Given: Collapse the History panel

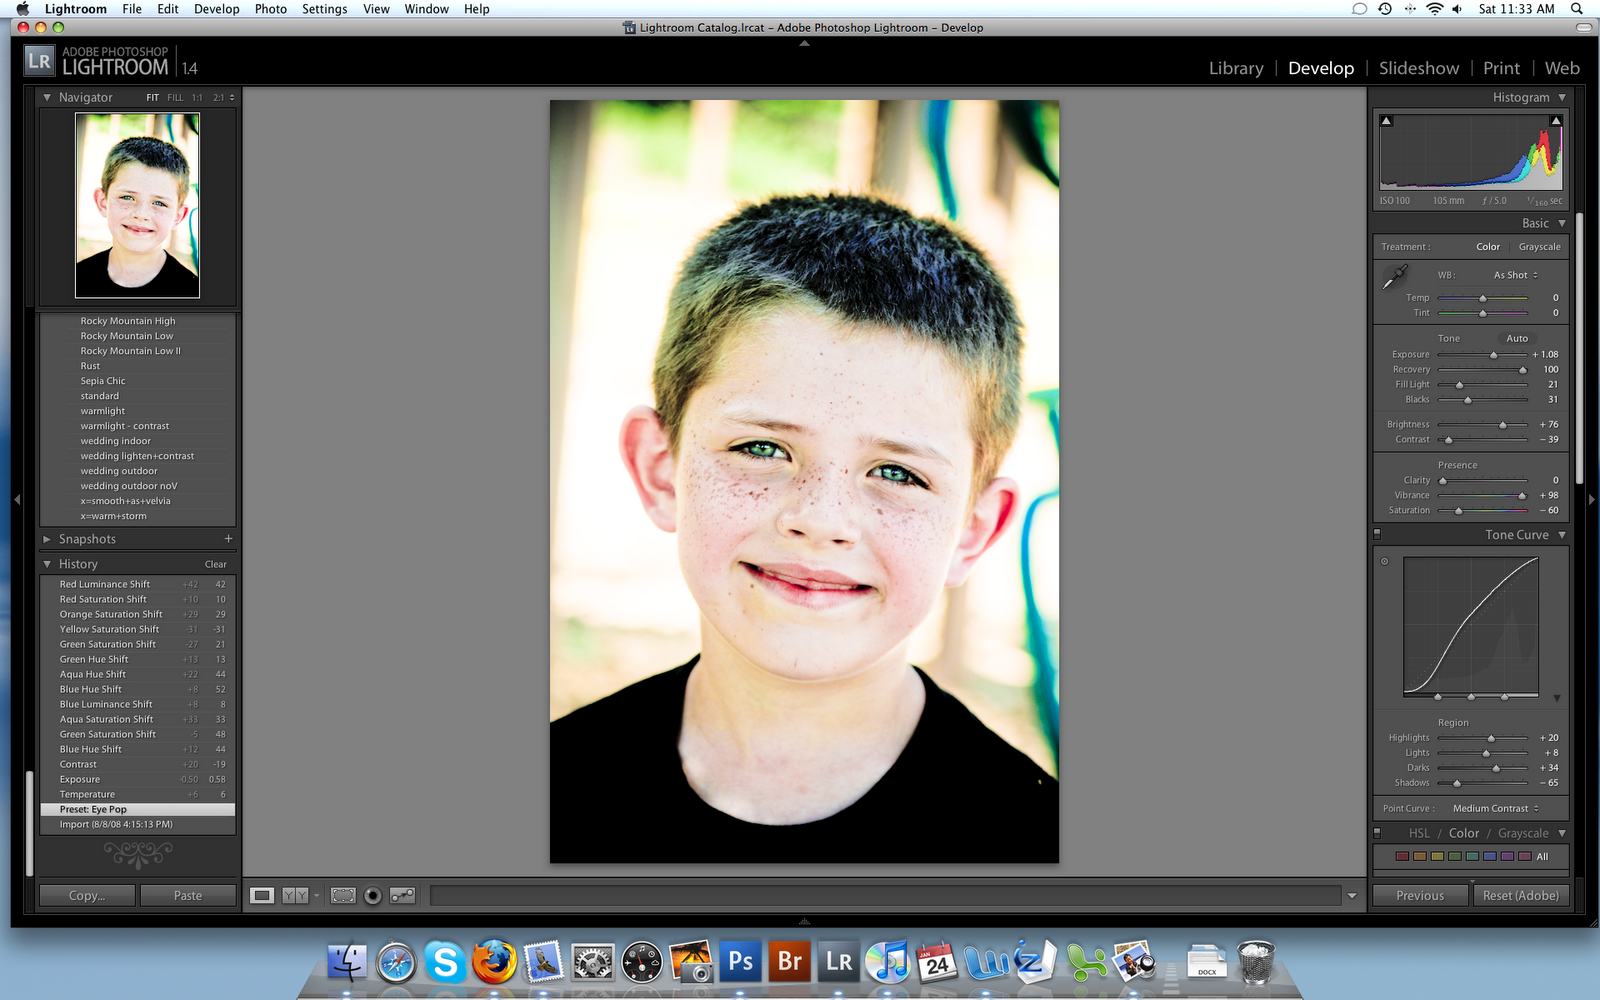Looking at the screenshot, I should [47, 564].
